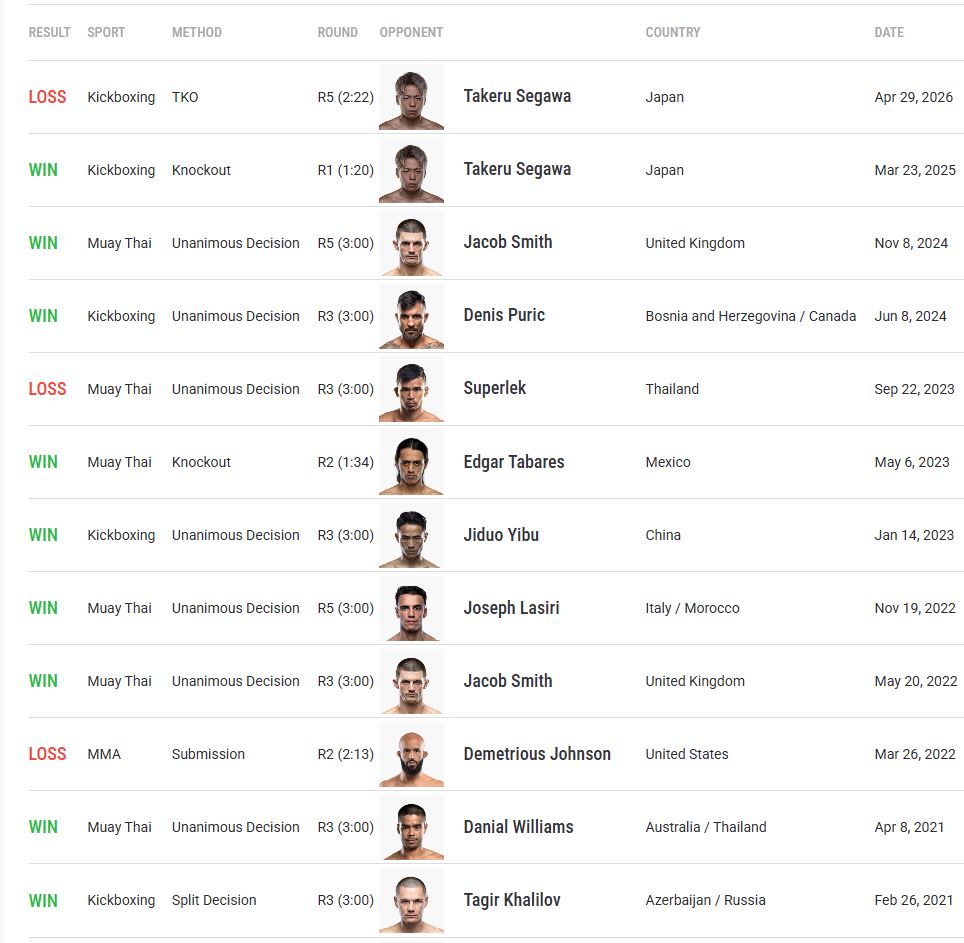Click Superlek's fighter photo
Screen dimensions: 964x943
411,389
